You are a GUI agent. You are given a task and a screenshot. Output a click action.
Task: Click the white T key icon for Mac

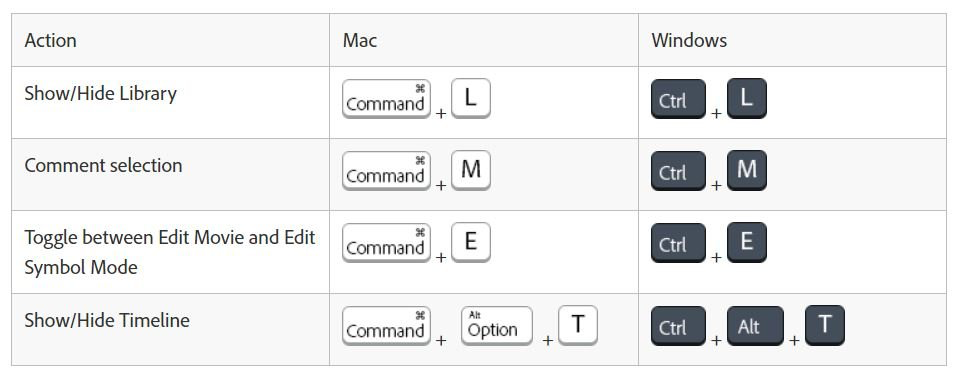click(x=578, y=325)
